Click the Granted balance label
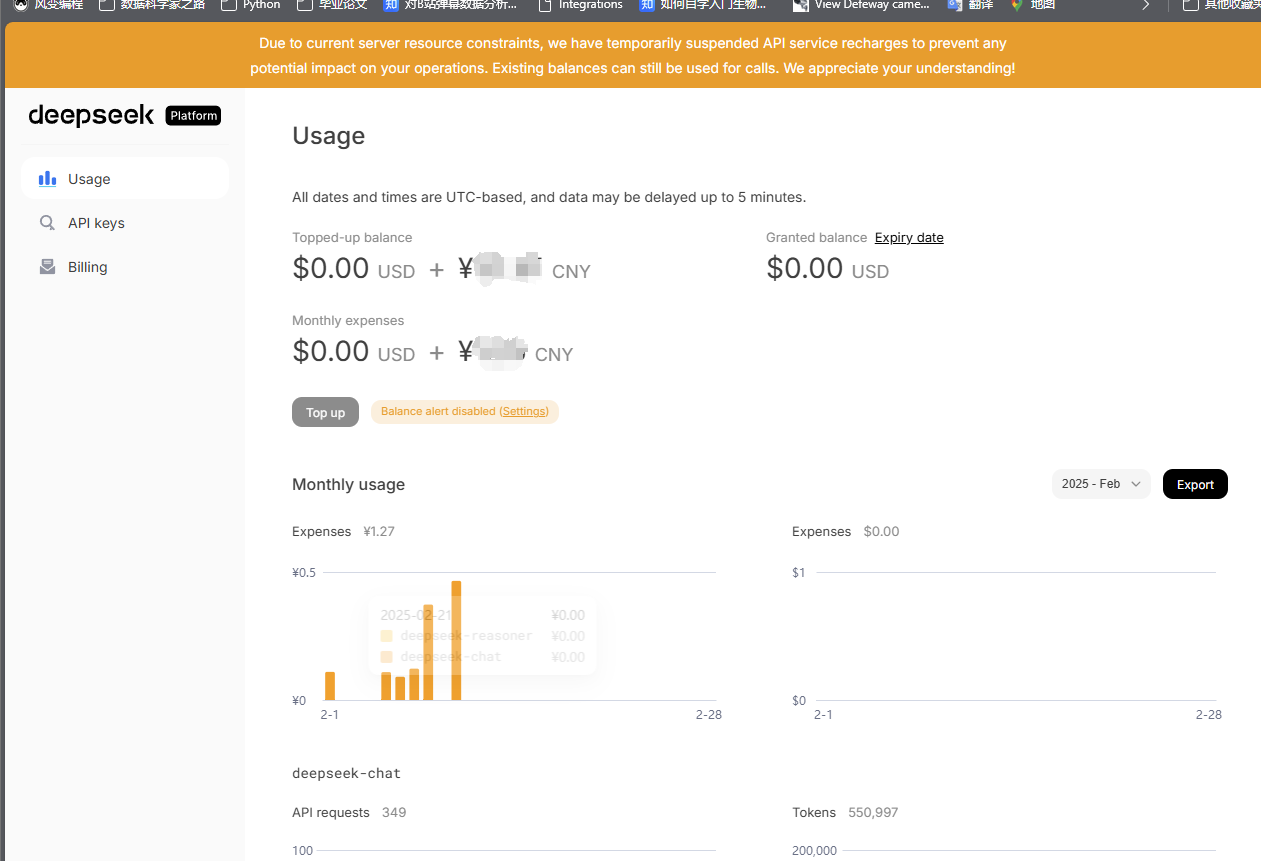 click(x=816, y=237)
